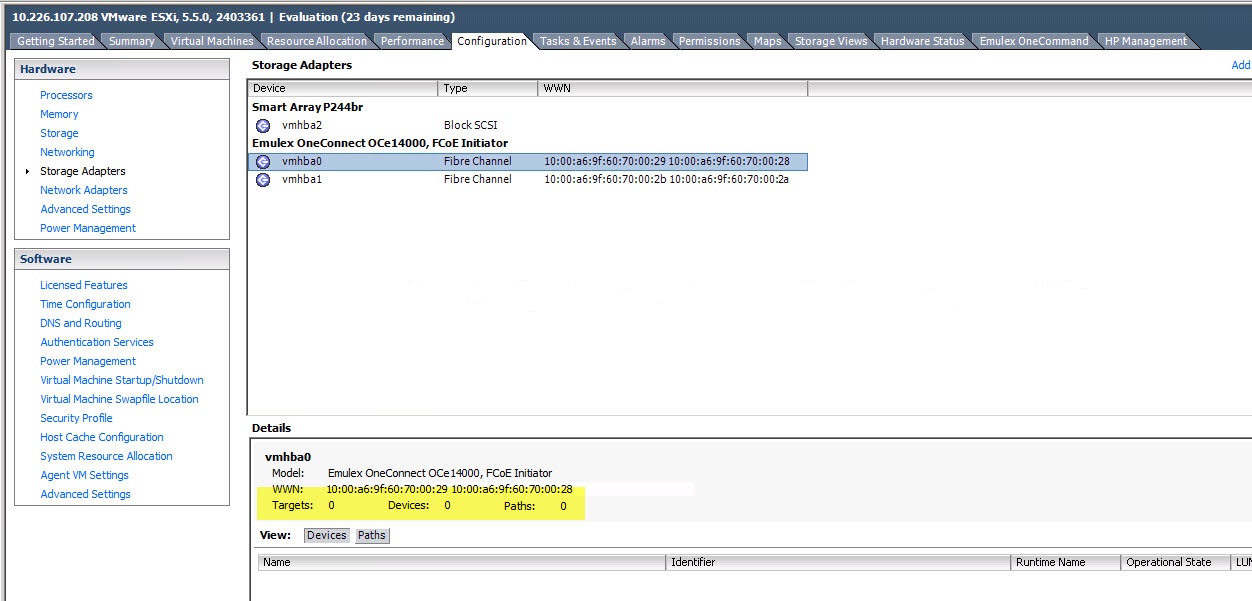Image resolution: width=1252 pixels, height=601 pixels.
Task: Toggle the Devices view button
Action: coord(326,535)
